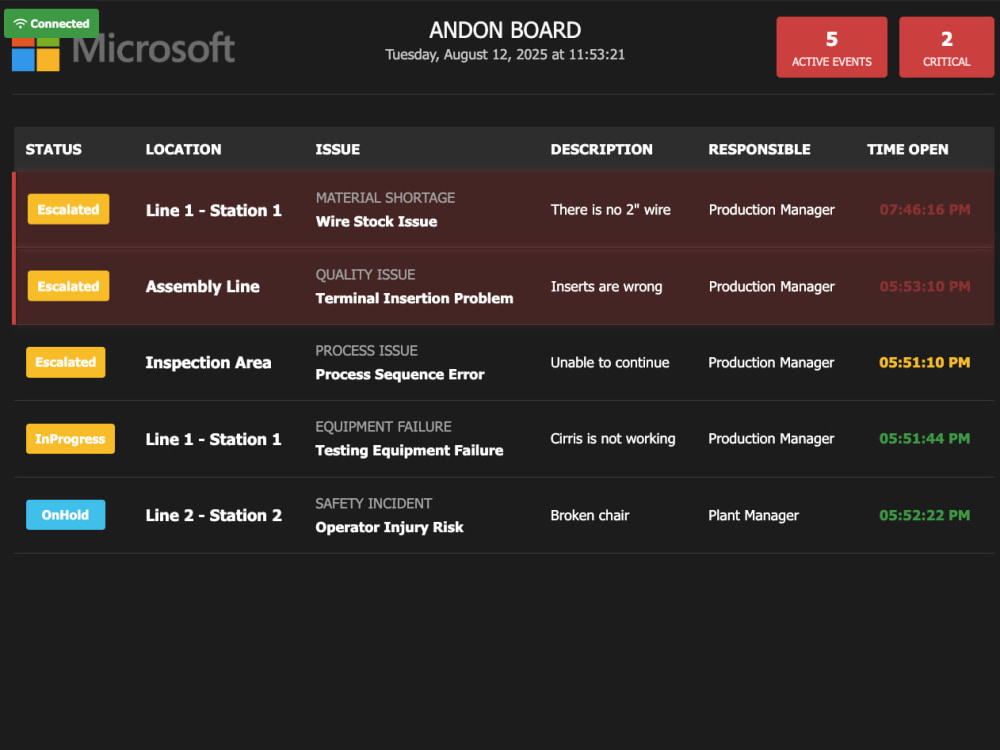Open the 2 Critical counter tile
1000x750 pixels.
pos(946,47)
